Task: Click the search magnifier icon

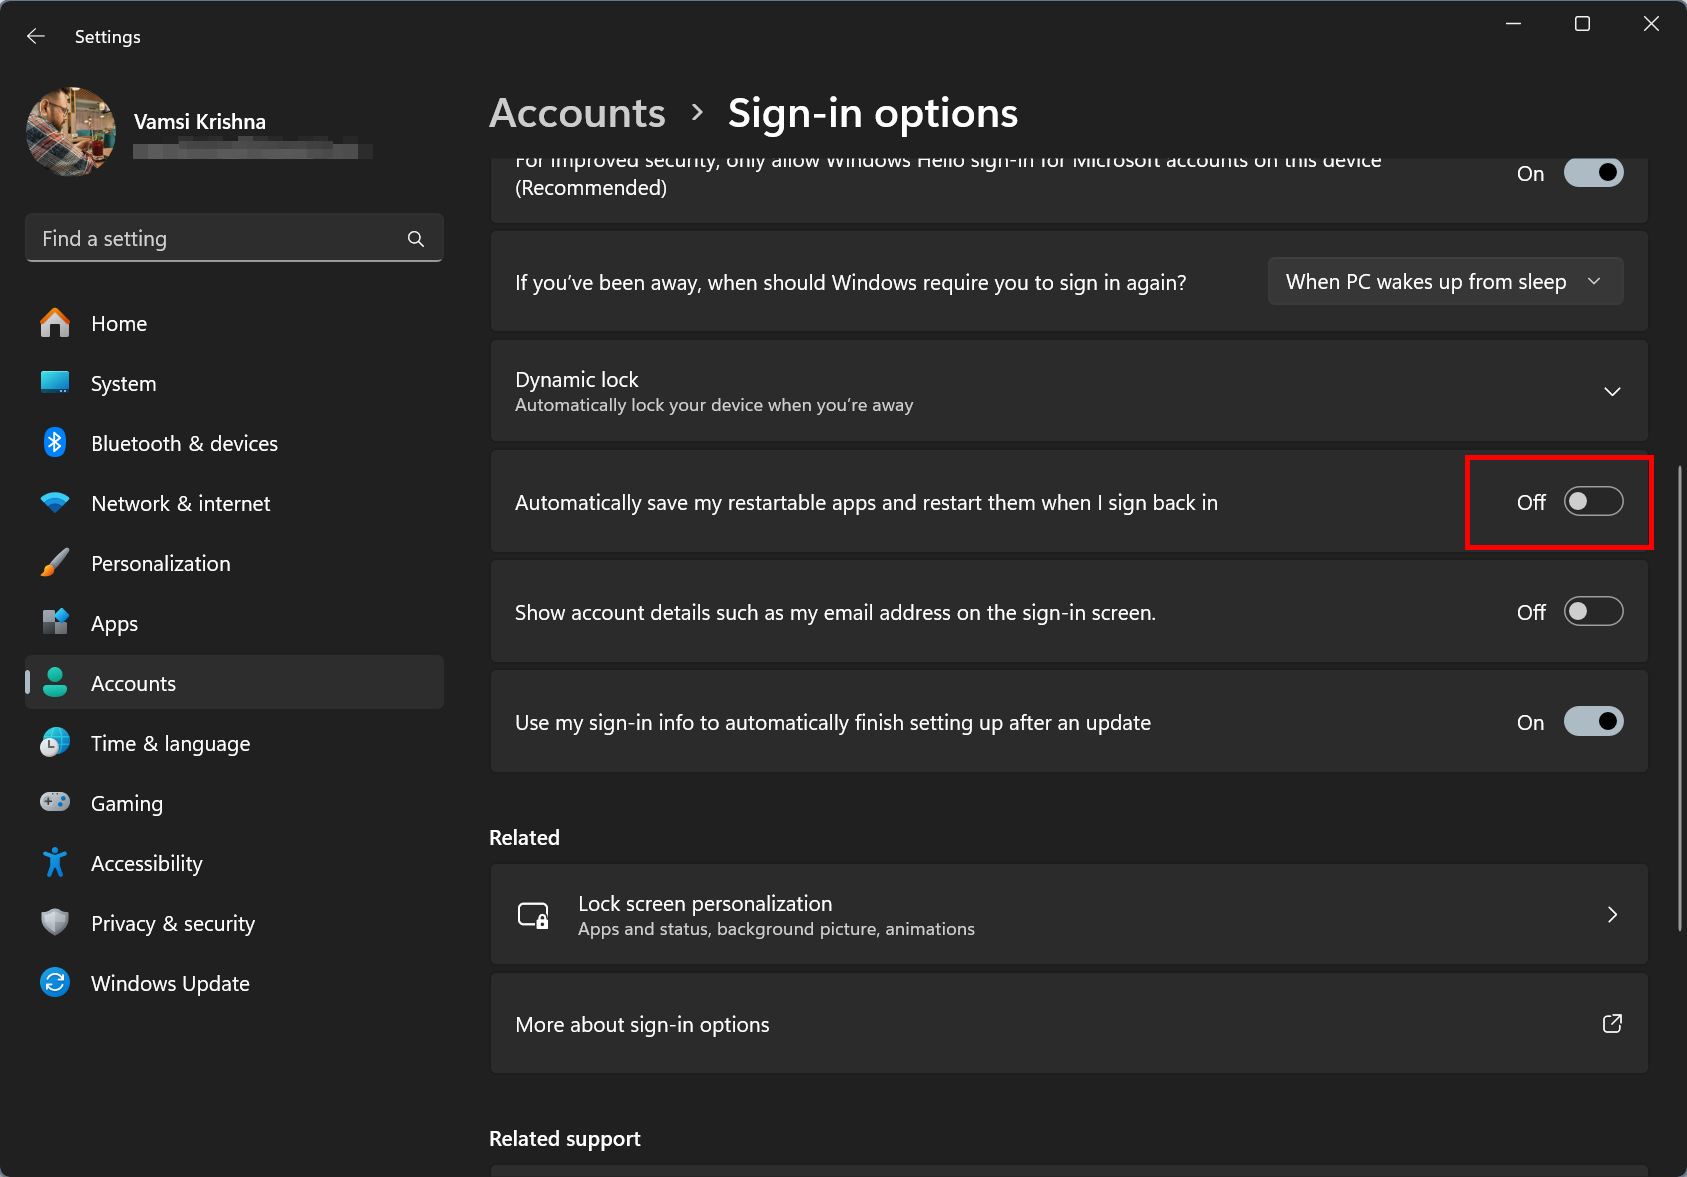Action: click(416, 239)
